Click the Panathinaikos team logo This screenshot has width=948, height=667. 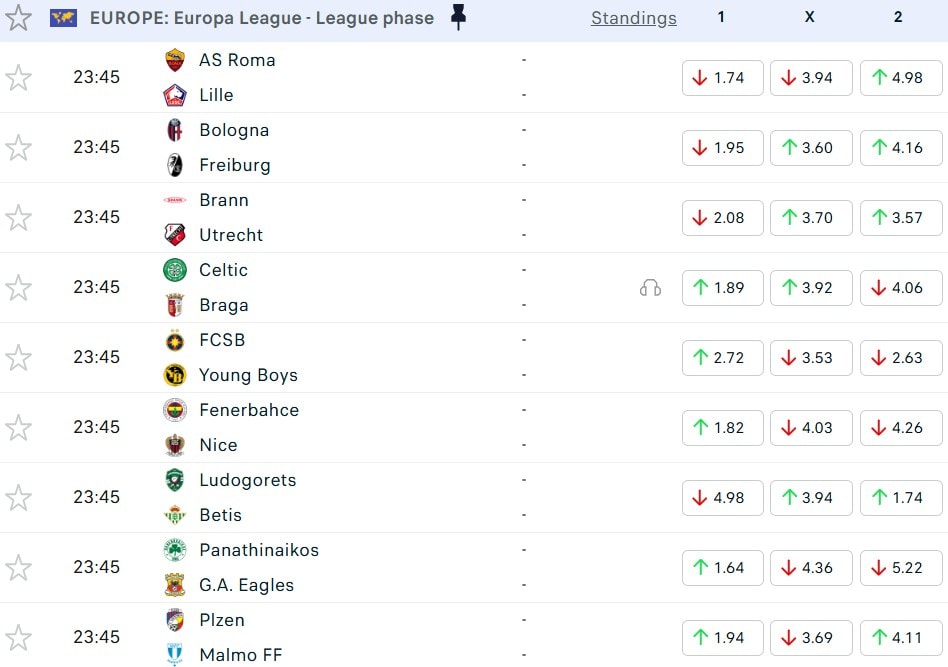click(175, 550)
